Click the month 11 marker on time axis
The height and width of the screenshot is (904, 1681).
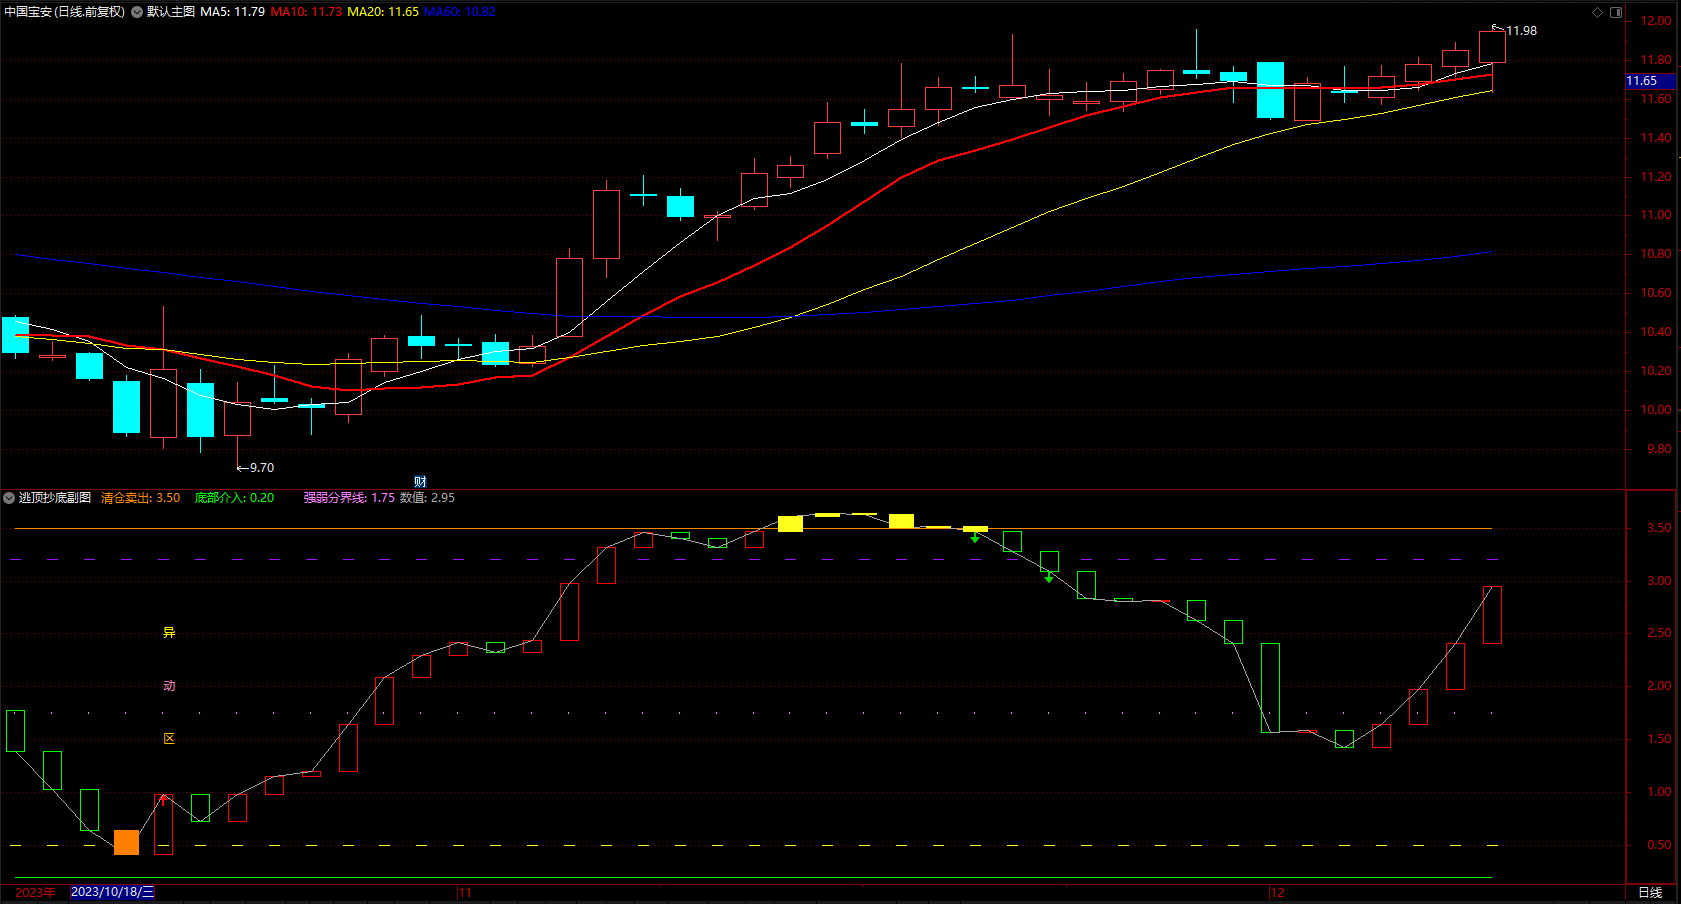click(x=465, y=892)
